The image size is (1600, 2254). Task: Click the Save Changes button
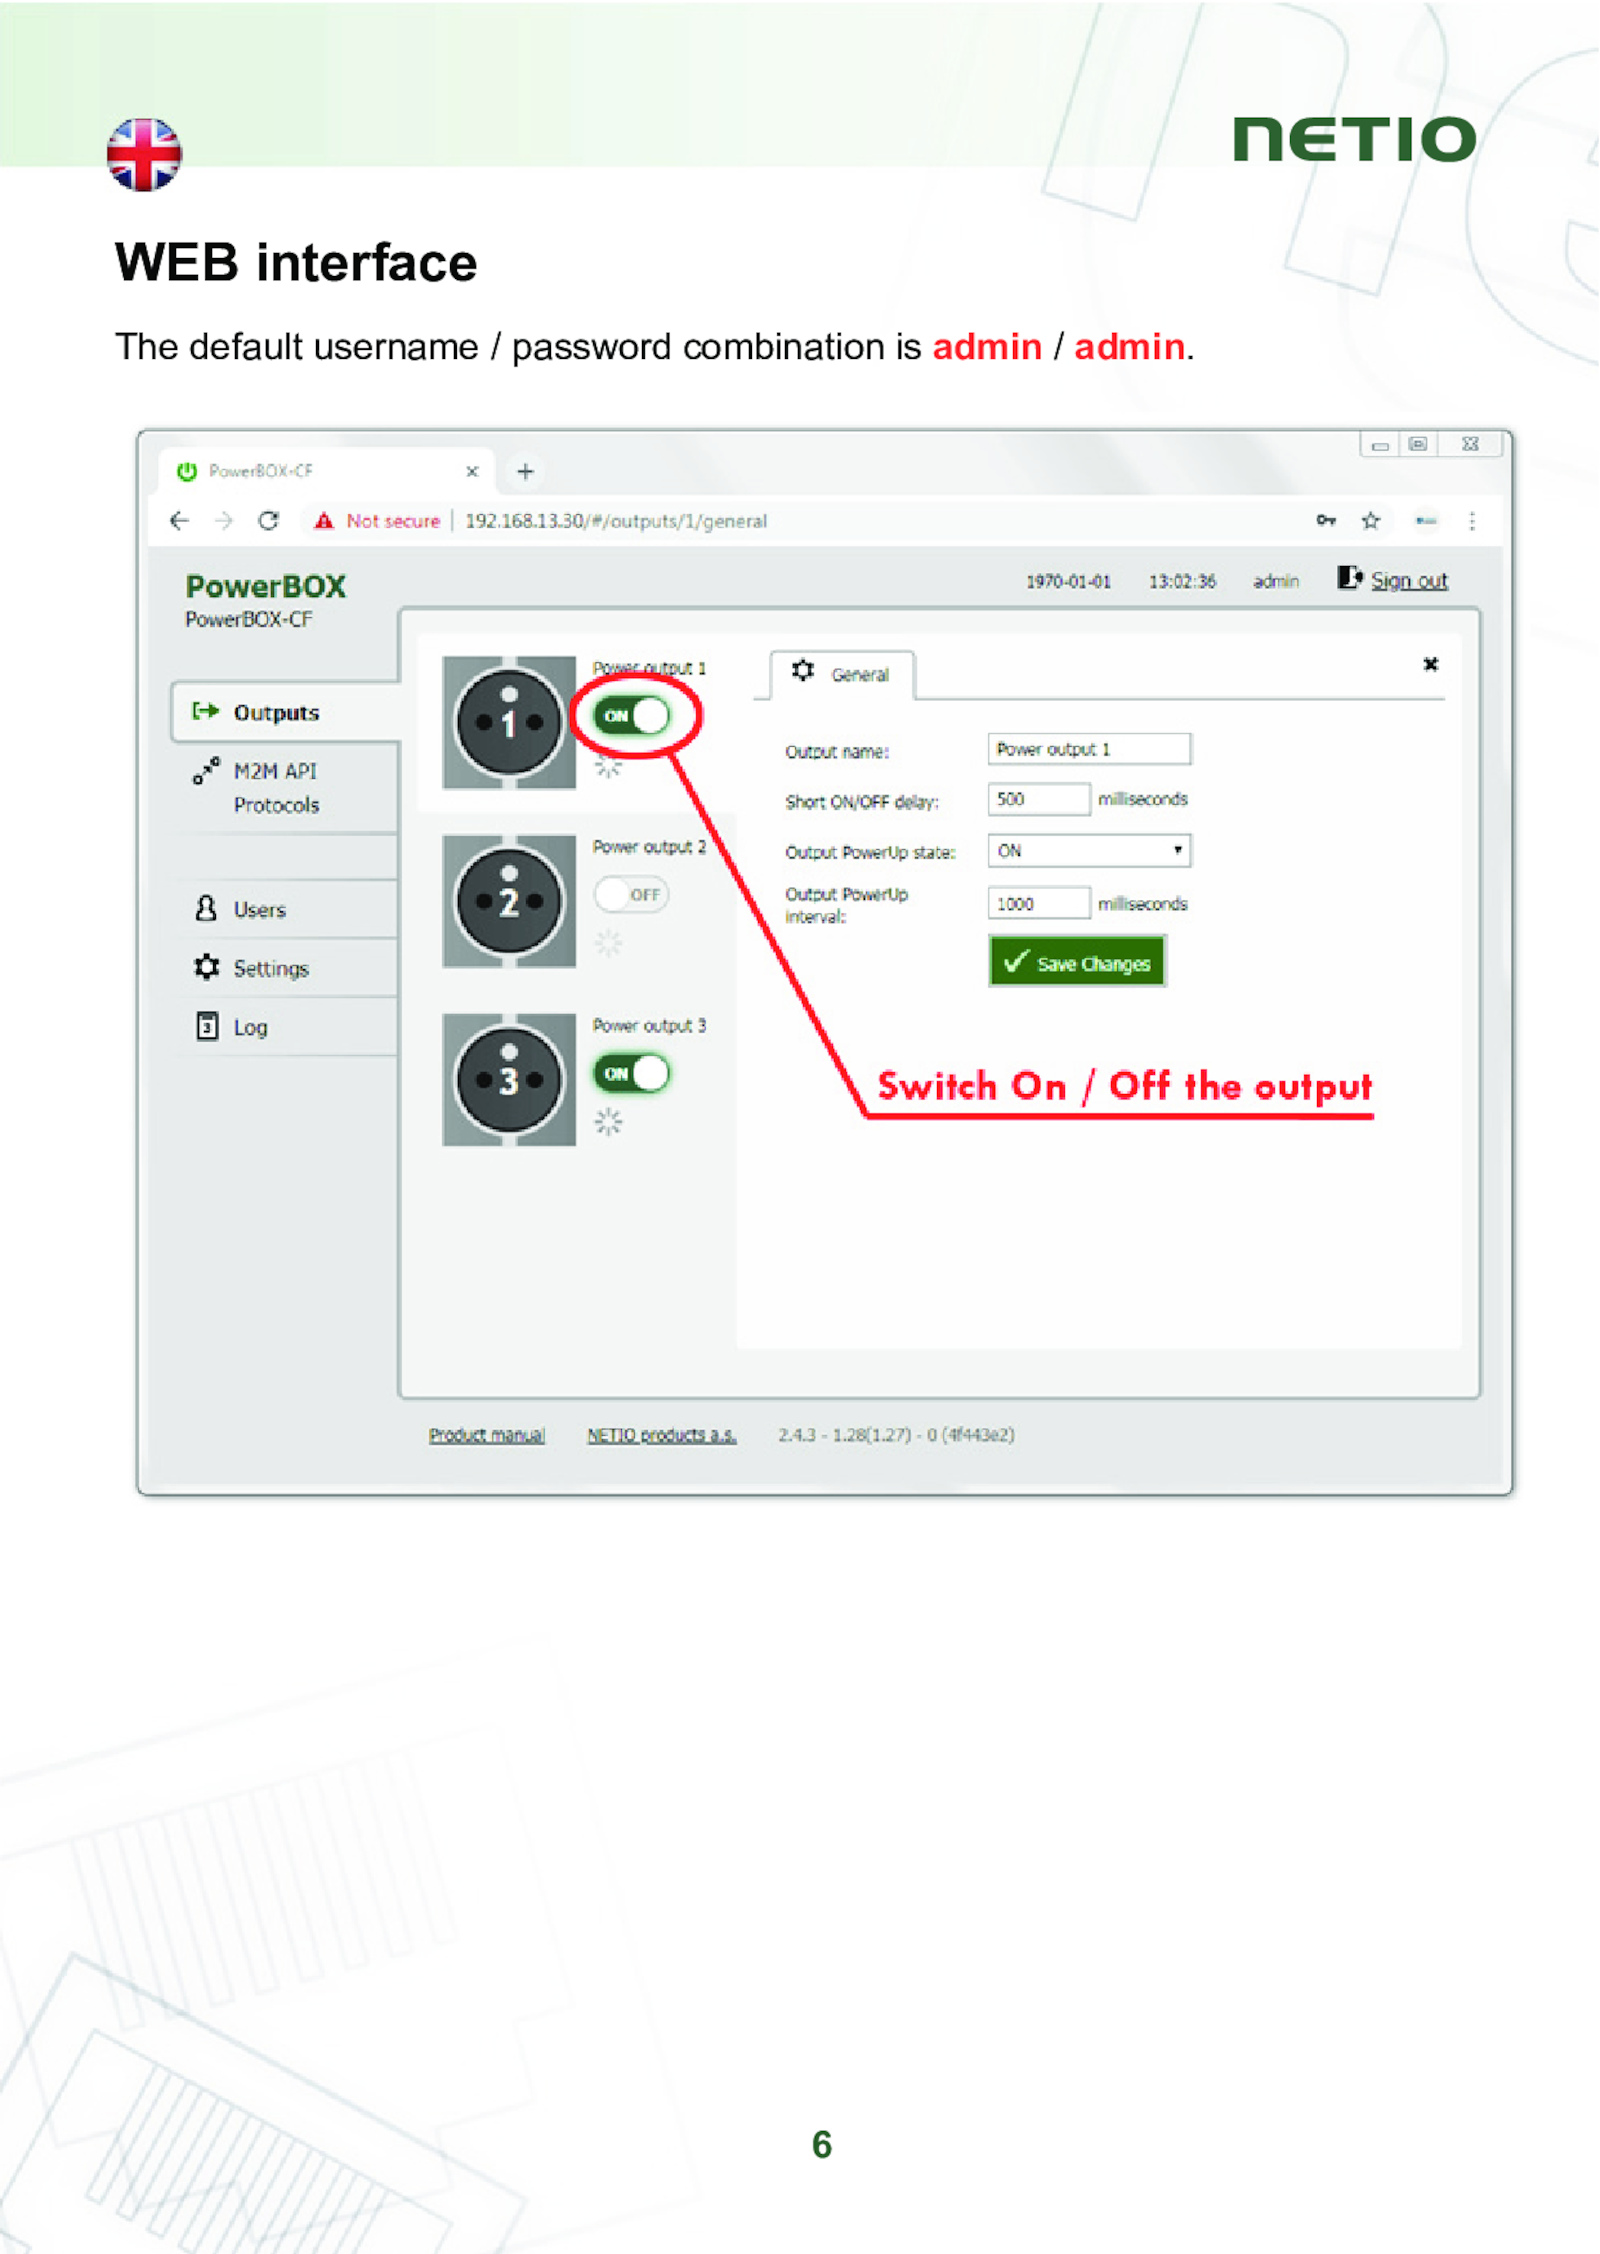[x=1077, y=962]
